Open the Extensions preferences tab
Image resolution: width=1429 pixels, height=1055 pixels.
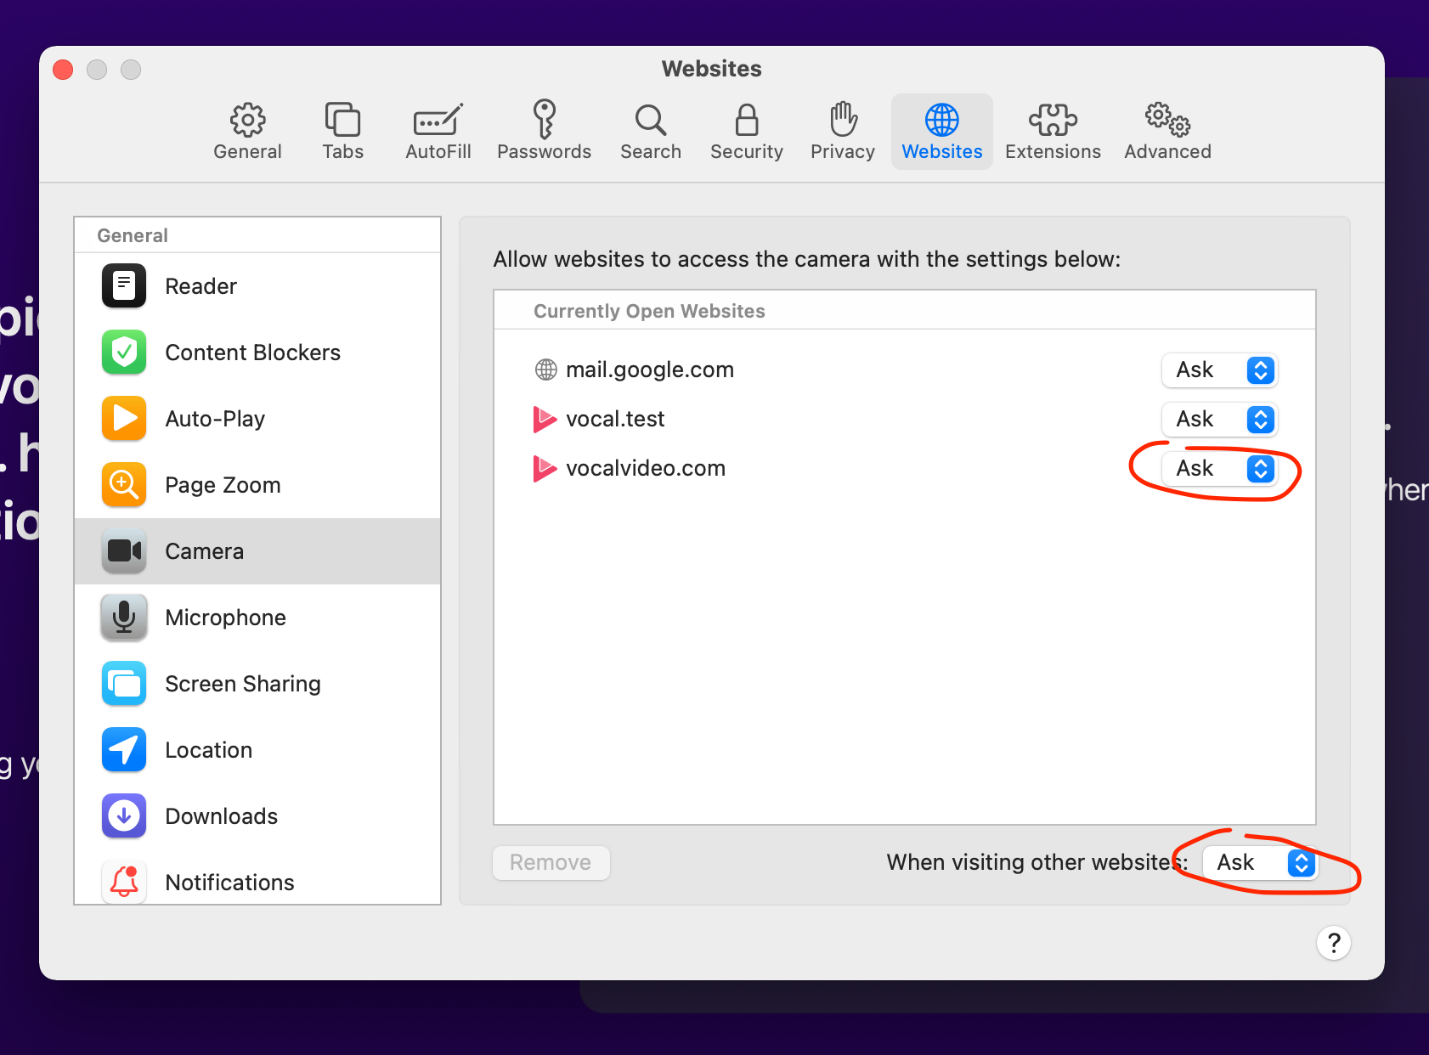(1053, 131)
